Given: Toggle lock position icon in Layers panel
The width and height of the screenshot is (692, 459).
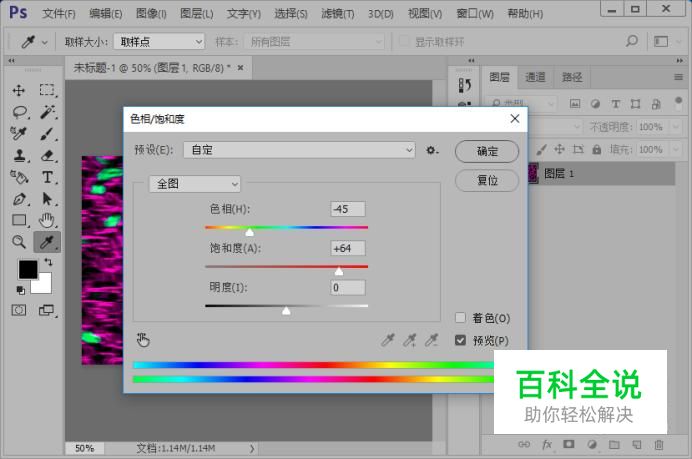Looking at the screenshot, I should coord(559,149).
